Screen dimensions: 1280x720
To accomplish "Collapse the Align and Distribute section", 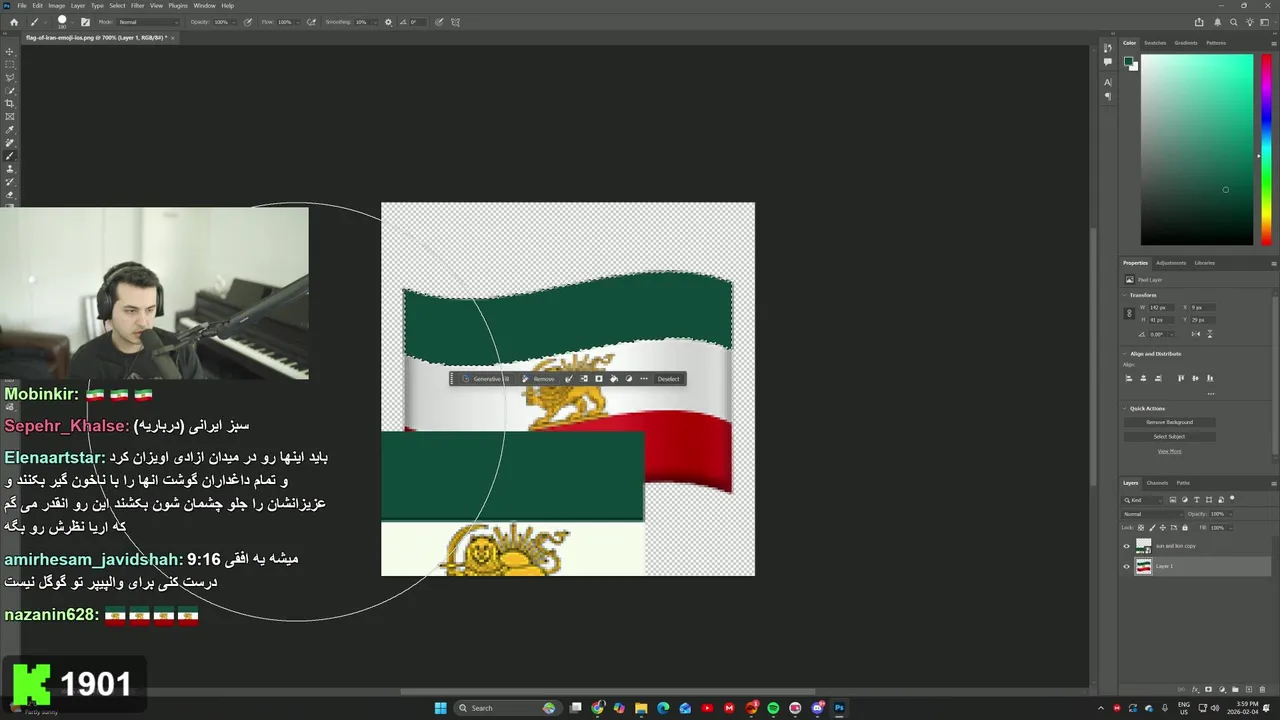I will [1125, 353].
